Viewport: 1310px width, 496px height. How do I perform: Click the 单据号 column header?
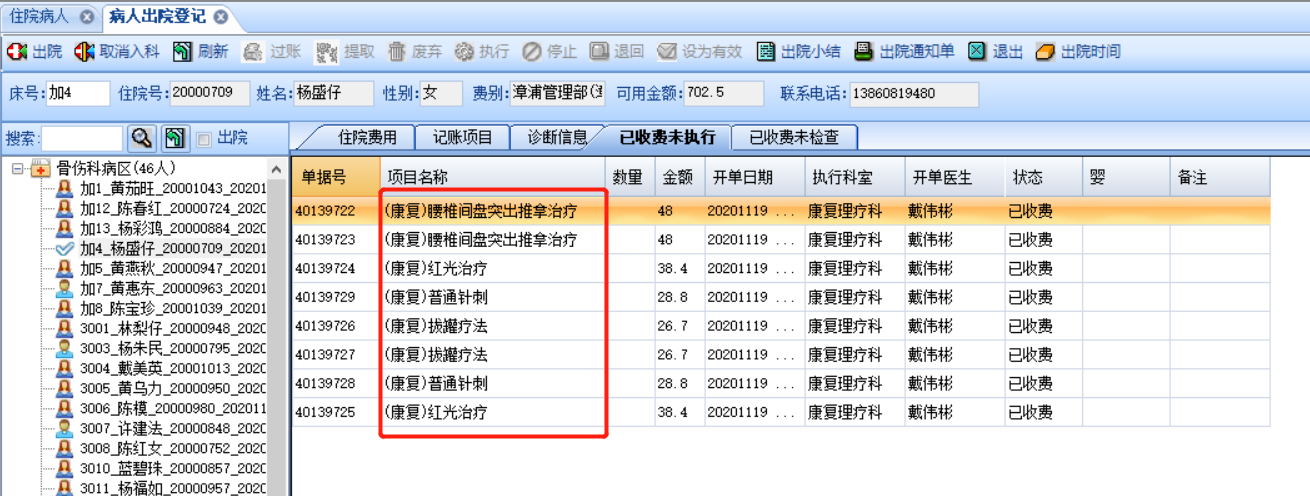click(x=336, y=177)
